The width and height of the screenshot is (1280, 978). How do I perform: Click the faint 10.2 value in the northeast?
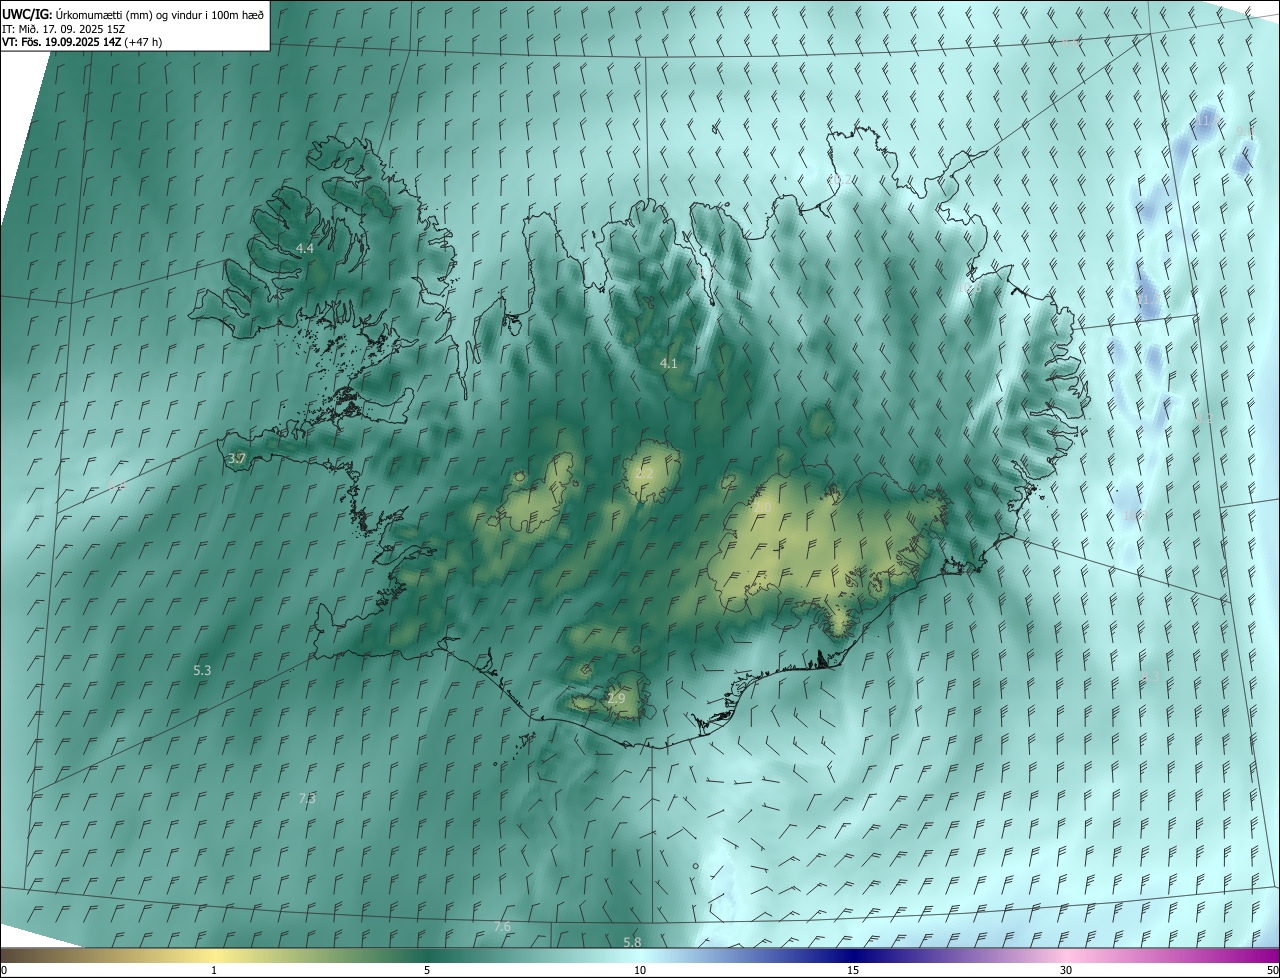[841, 180]
